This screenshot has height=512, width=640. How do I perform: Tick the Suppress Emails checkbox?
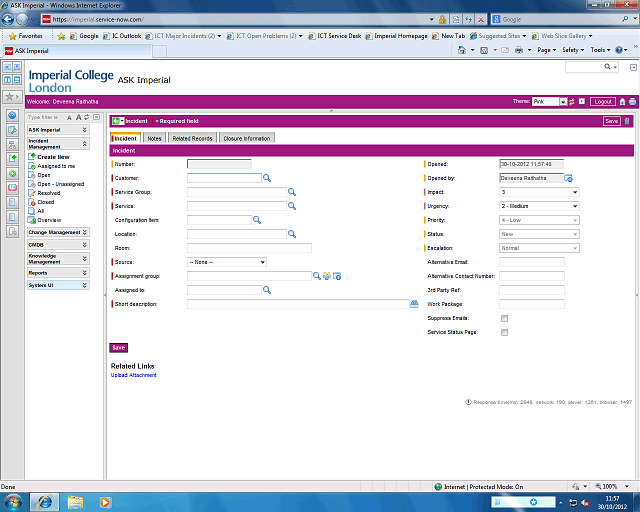pos(504,317)
